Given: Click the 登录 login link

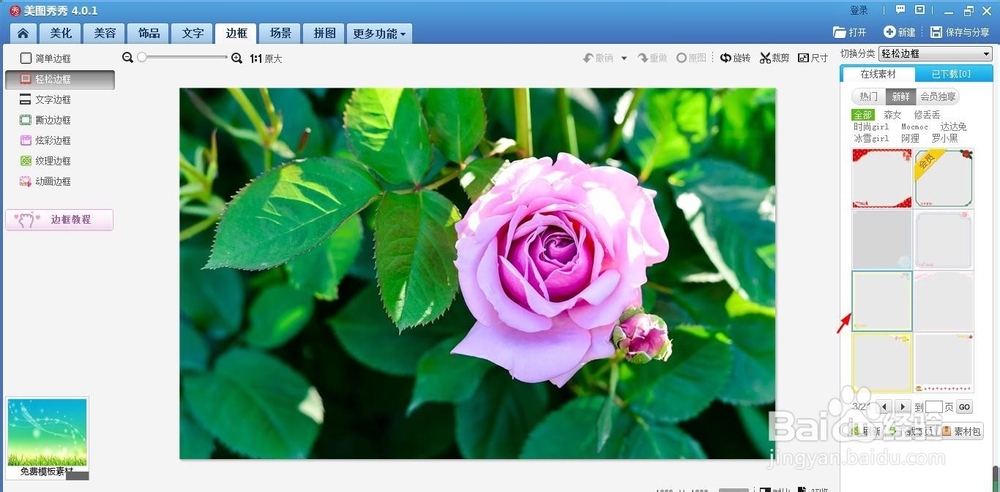Looking at the screenshot, I should (859, 10).
